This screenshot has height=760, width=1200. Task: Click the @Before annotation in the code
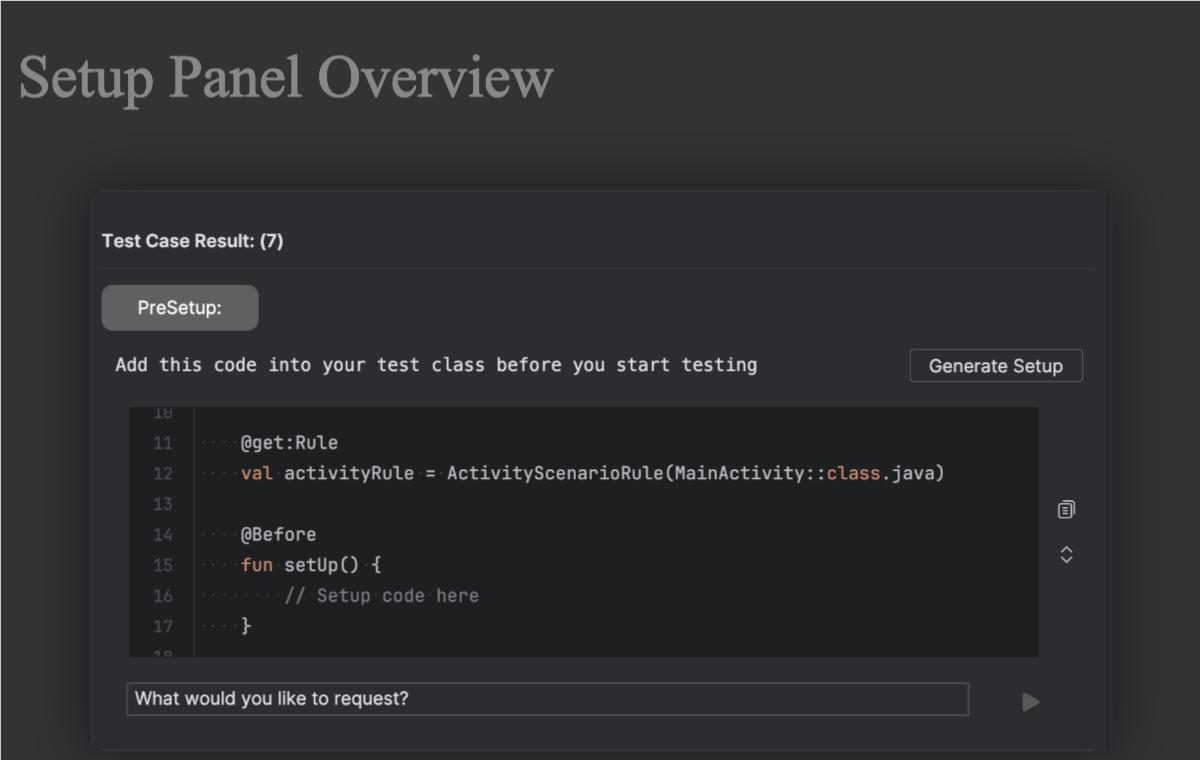coord(278,535)
